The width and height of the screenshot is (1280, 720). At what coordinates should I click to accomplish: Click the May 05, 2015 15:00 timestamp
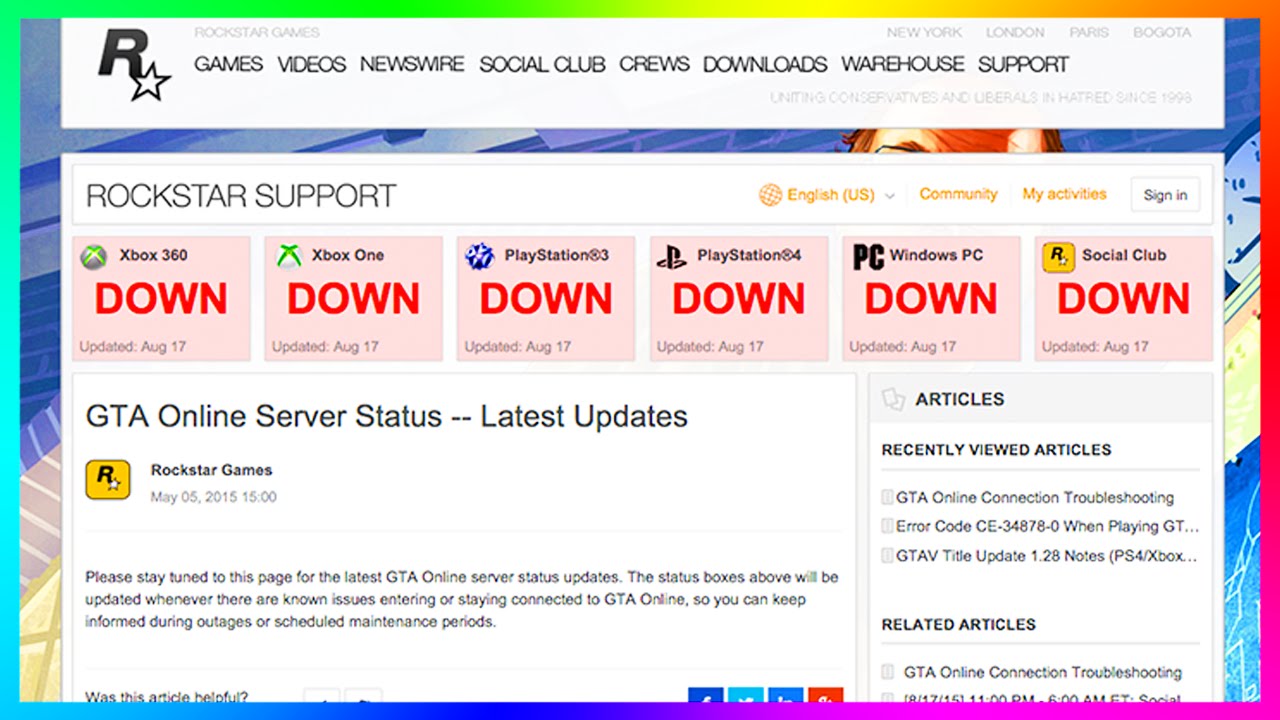coord(213,497)
